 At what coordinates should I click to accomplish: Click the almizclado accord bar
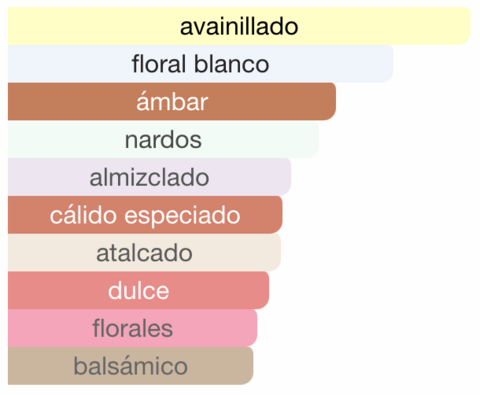click(149, 177)
